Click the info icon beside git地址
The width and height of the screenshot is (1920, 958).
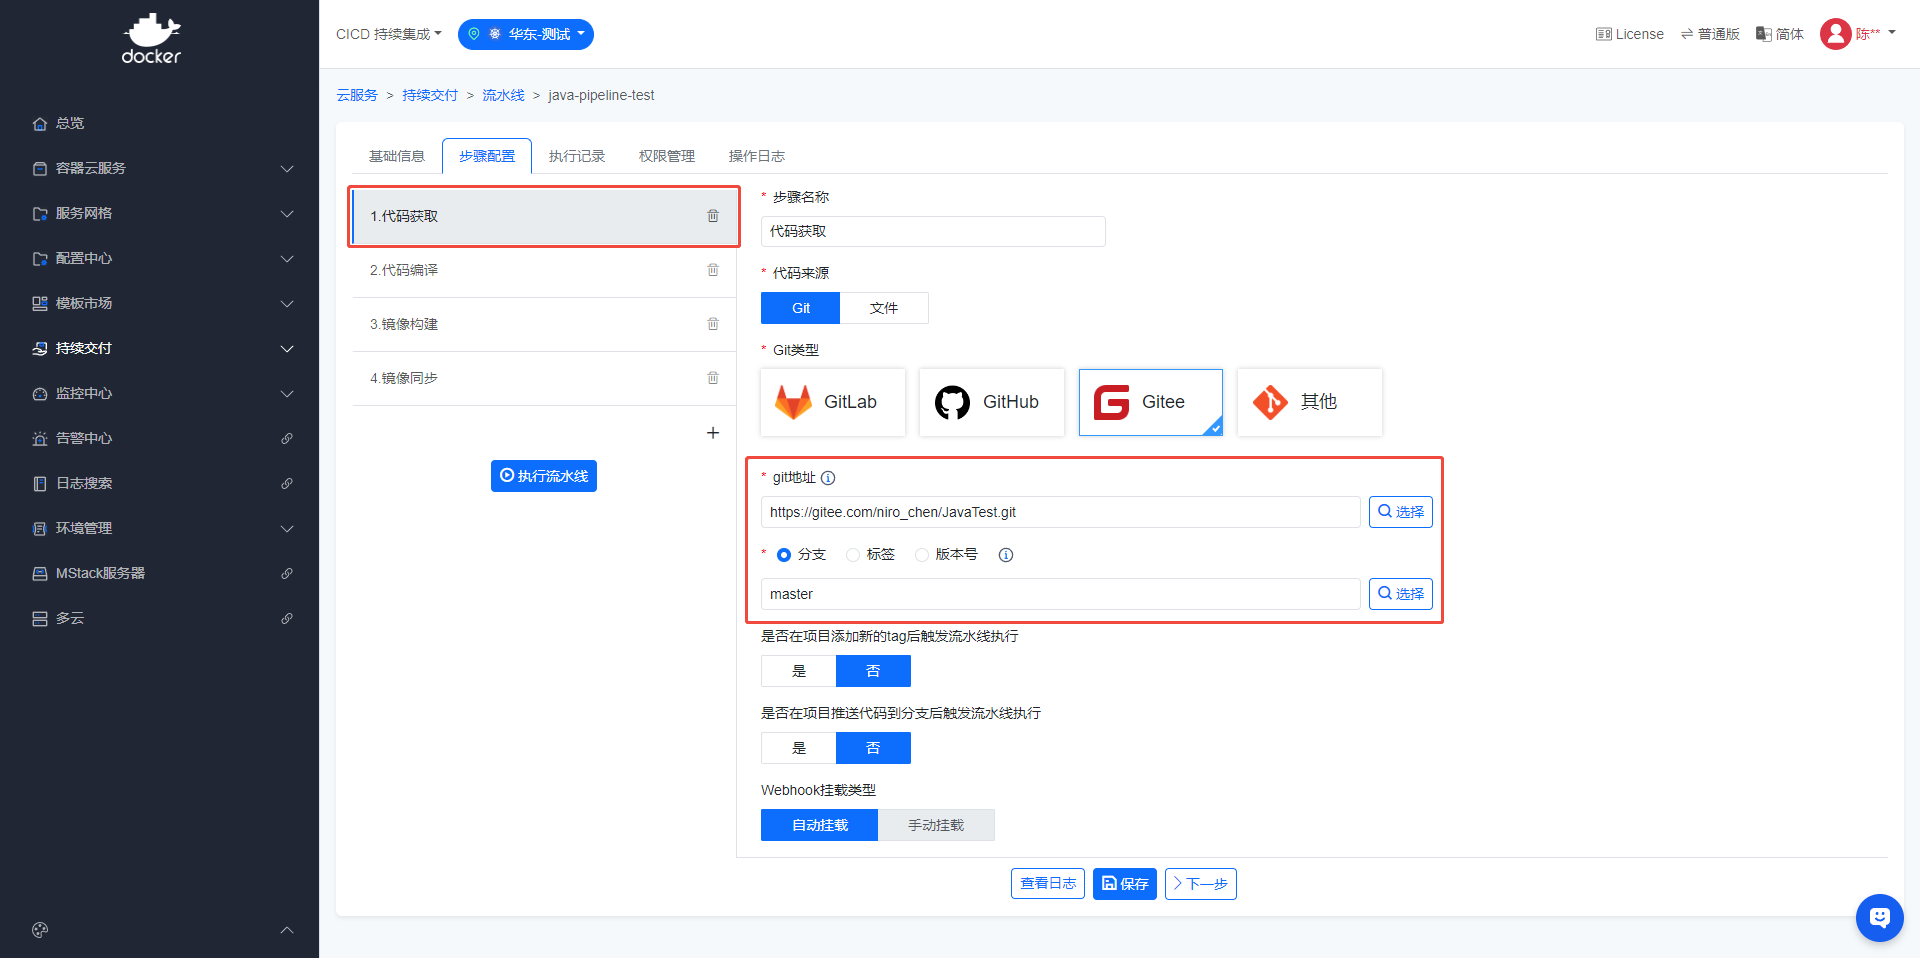pos(828,478)
